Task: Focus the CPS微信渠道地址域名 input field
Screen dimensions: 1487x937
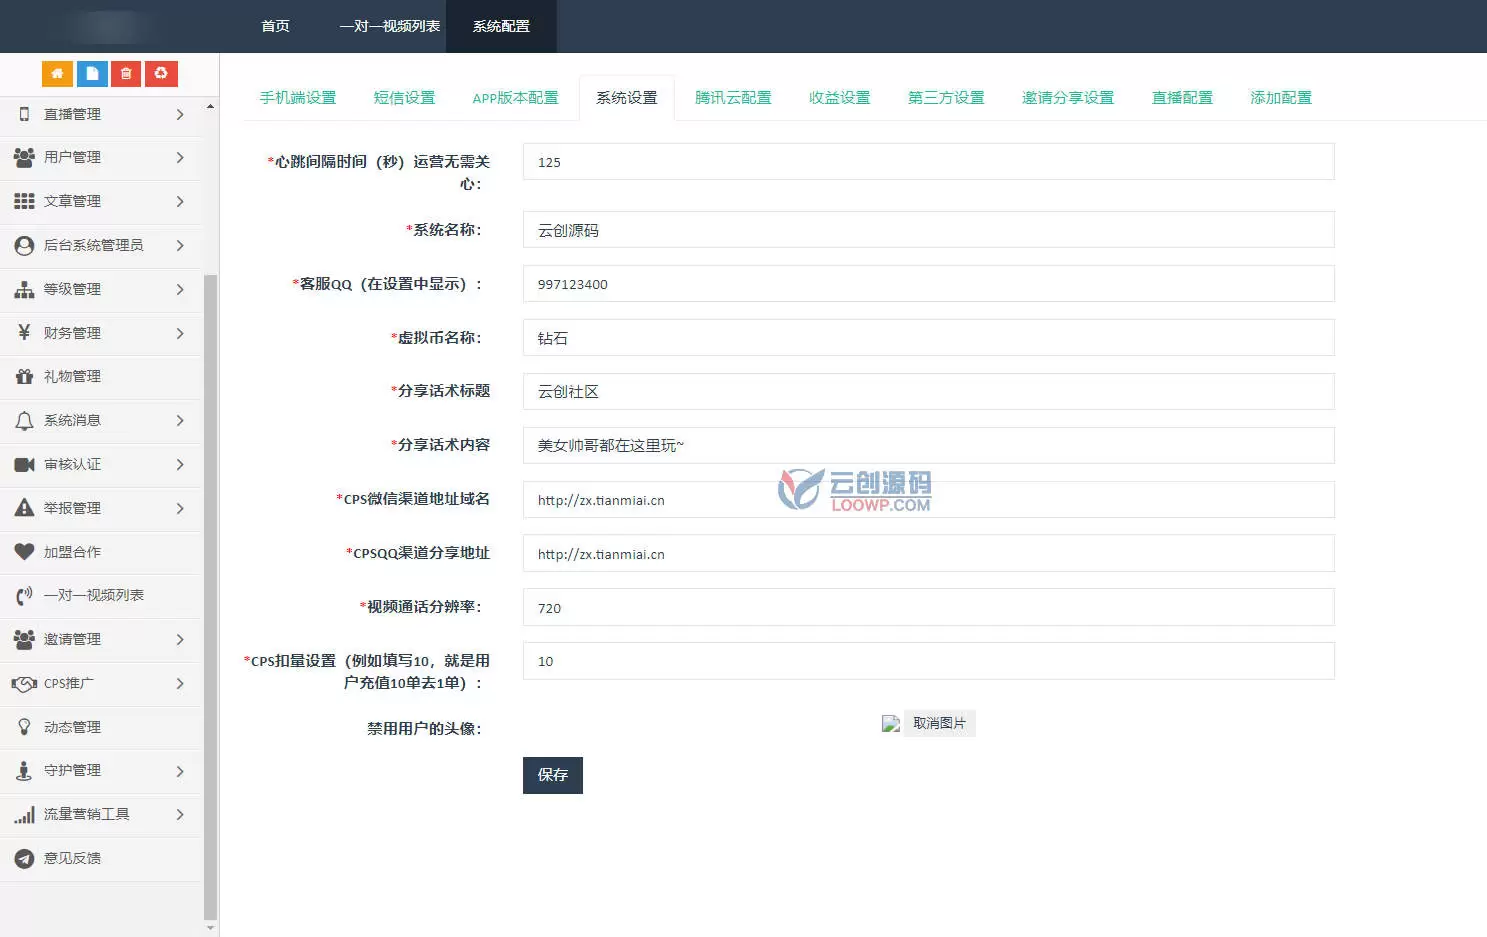Action: point(928,500)
